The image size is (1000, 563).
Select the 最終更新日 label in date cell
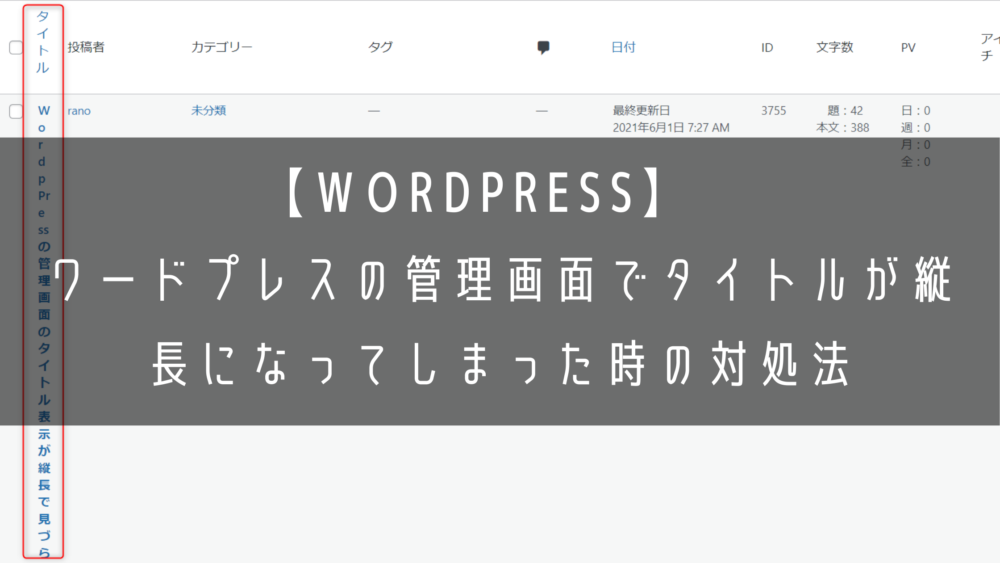click(x=642, y=110)
